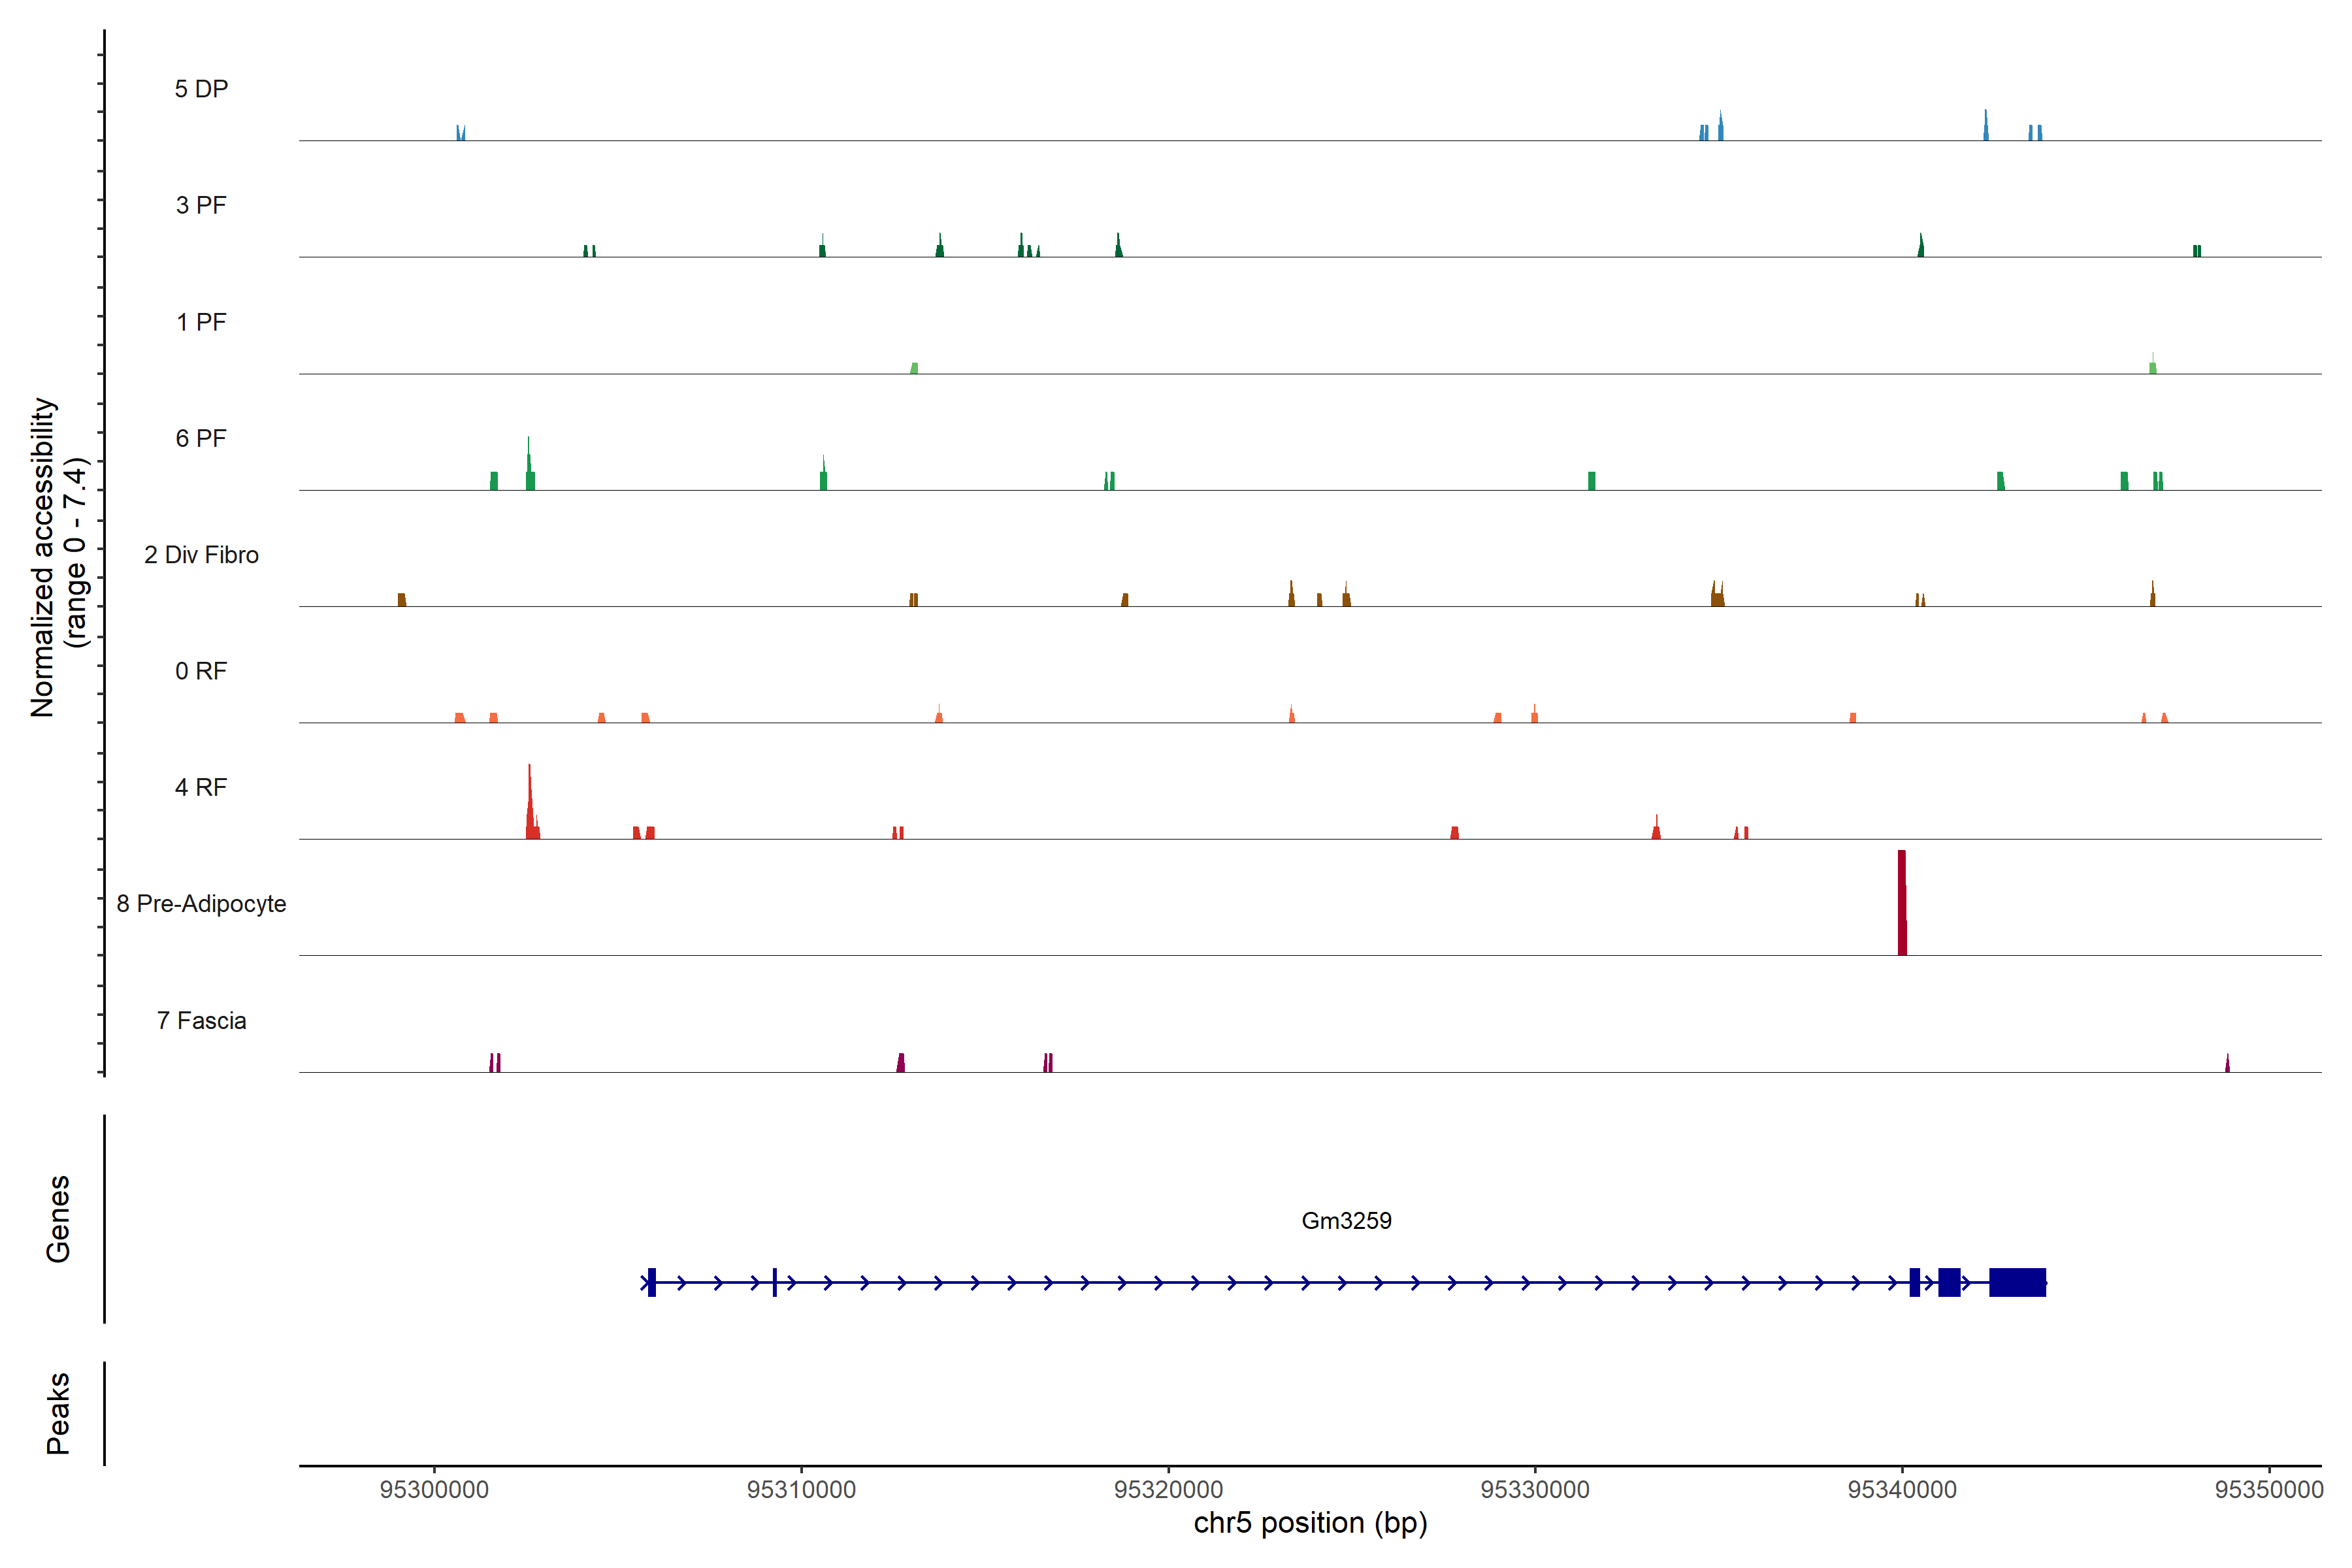Click the 0 RF track label
2352x1568 pixels.
click(x=201, y=671)
